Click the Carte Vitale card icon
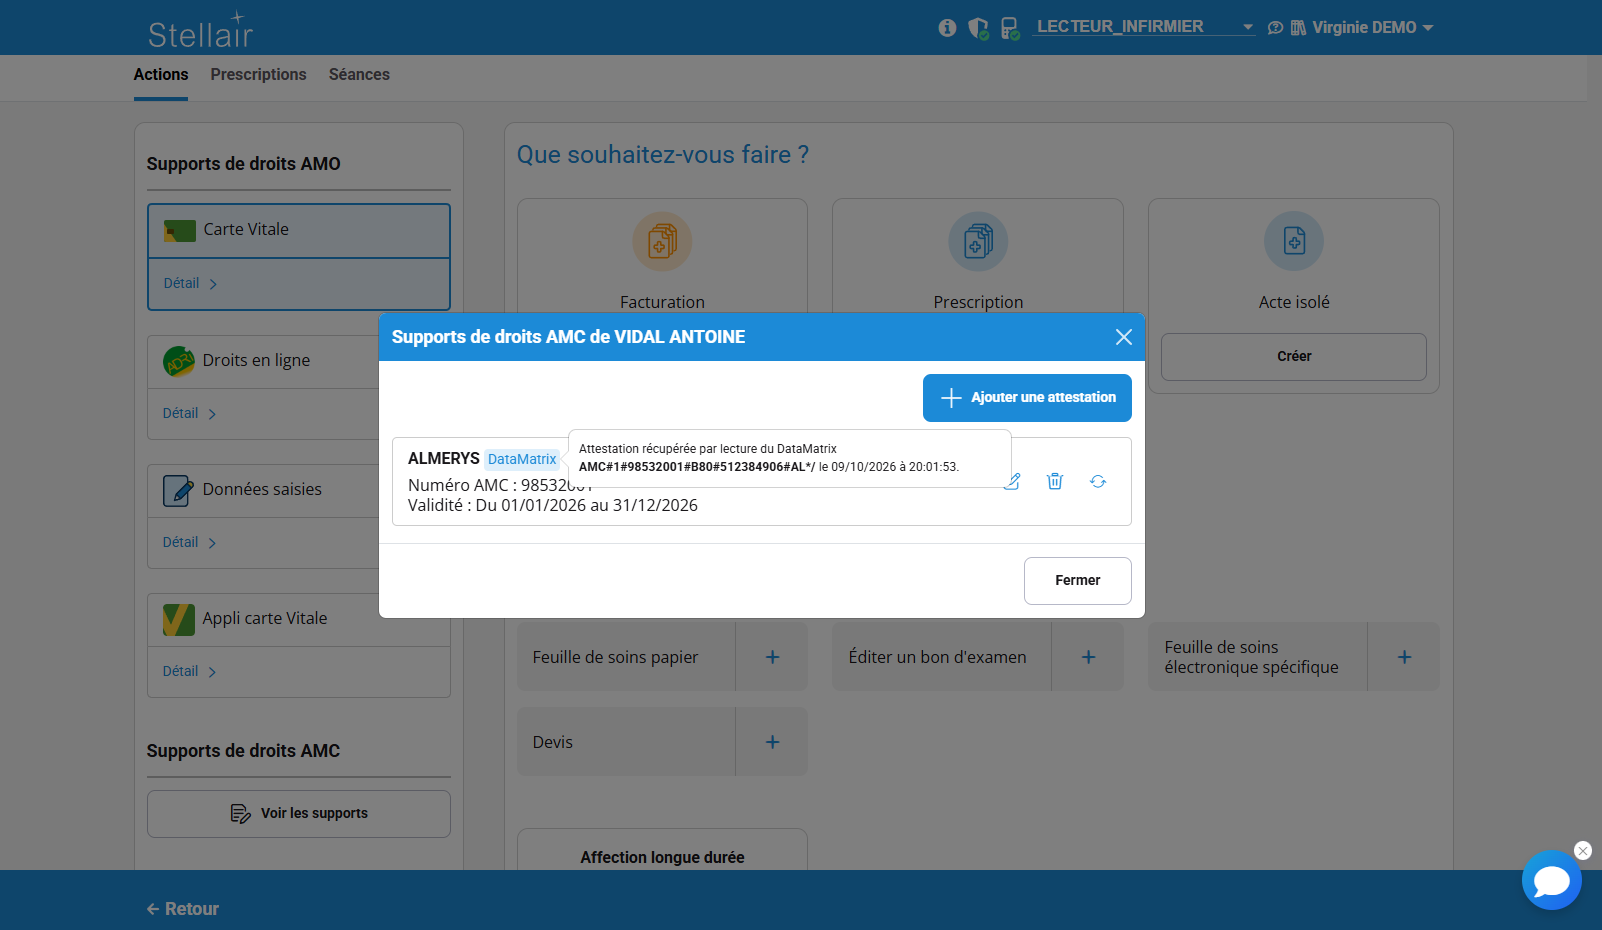The height and width of the screenshot is (930, 1602). point(180,231)
